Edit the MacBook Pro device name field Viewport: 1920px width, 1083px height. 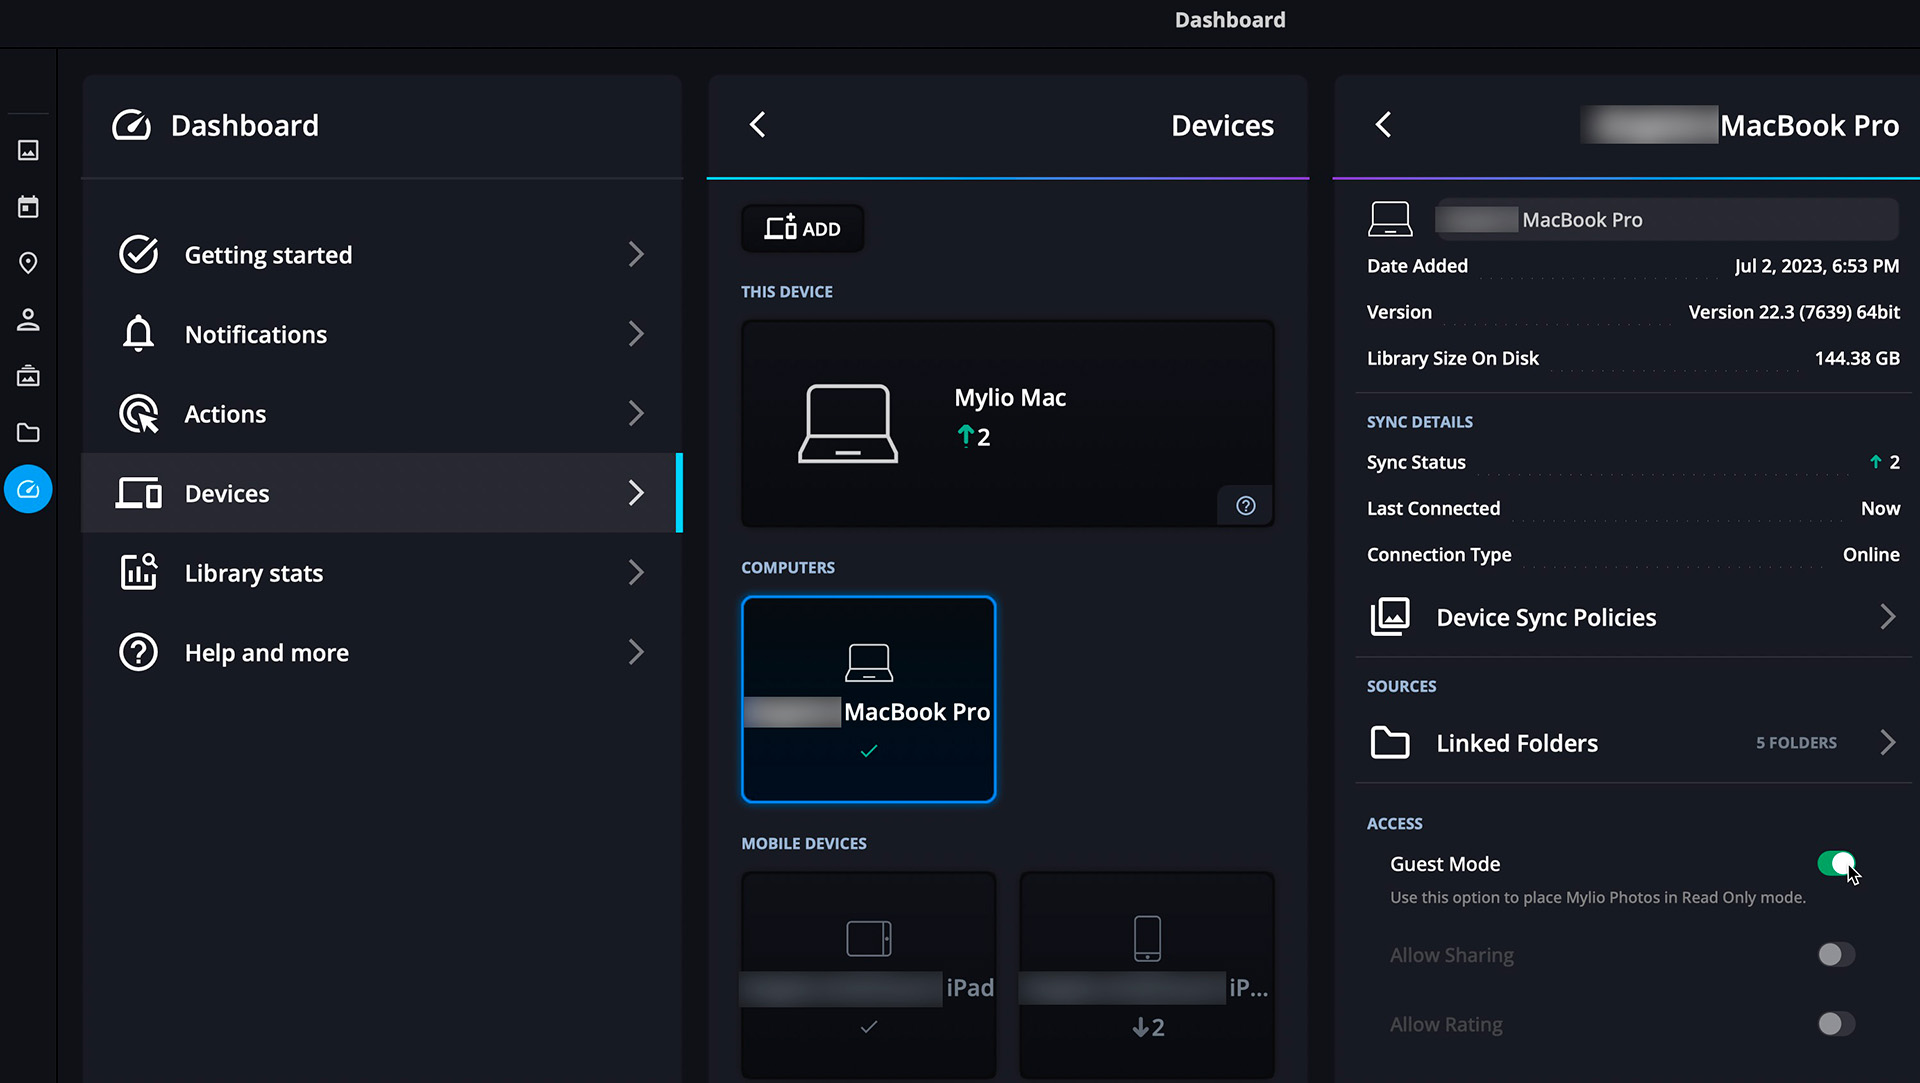click(x=1667, y=219)
